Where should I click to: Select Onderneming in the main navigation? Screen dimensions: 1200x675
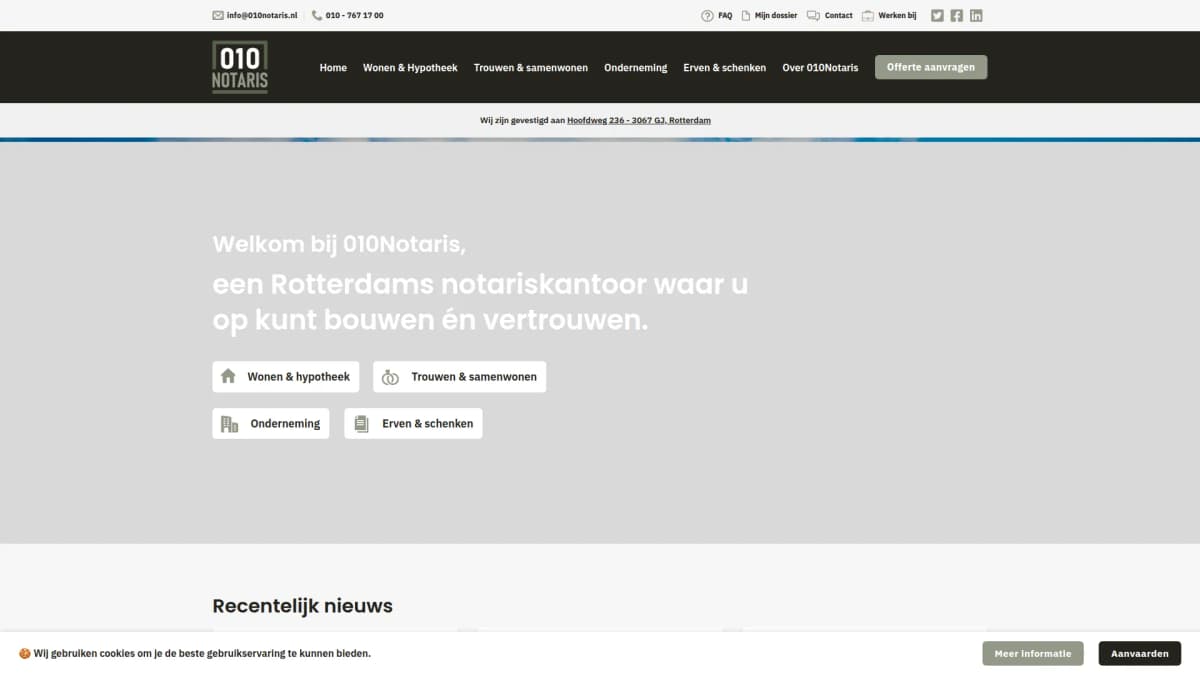[x=635, y=68]
